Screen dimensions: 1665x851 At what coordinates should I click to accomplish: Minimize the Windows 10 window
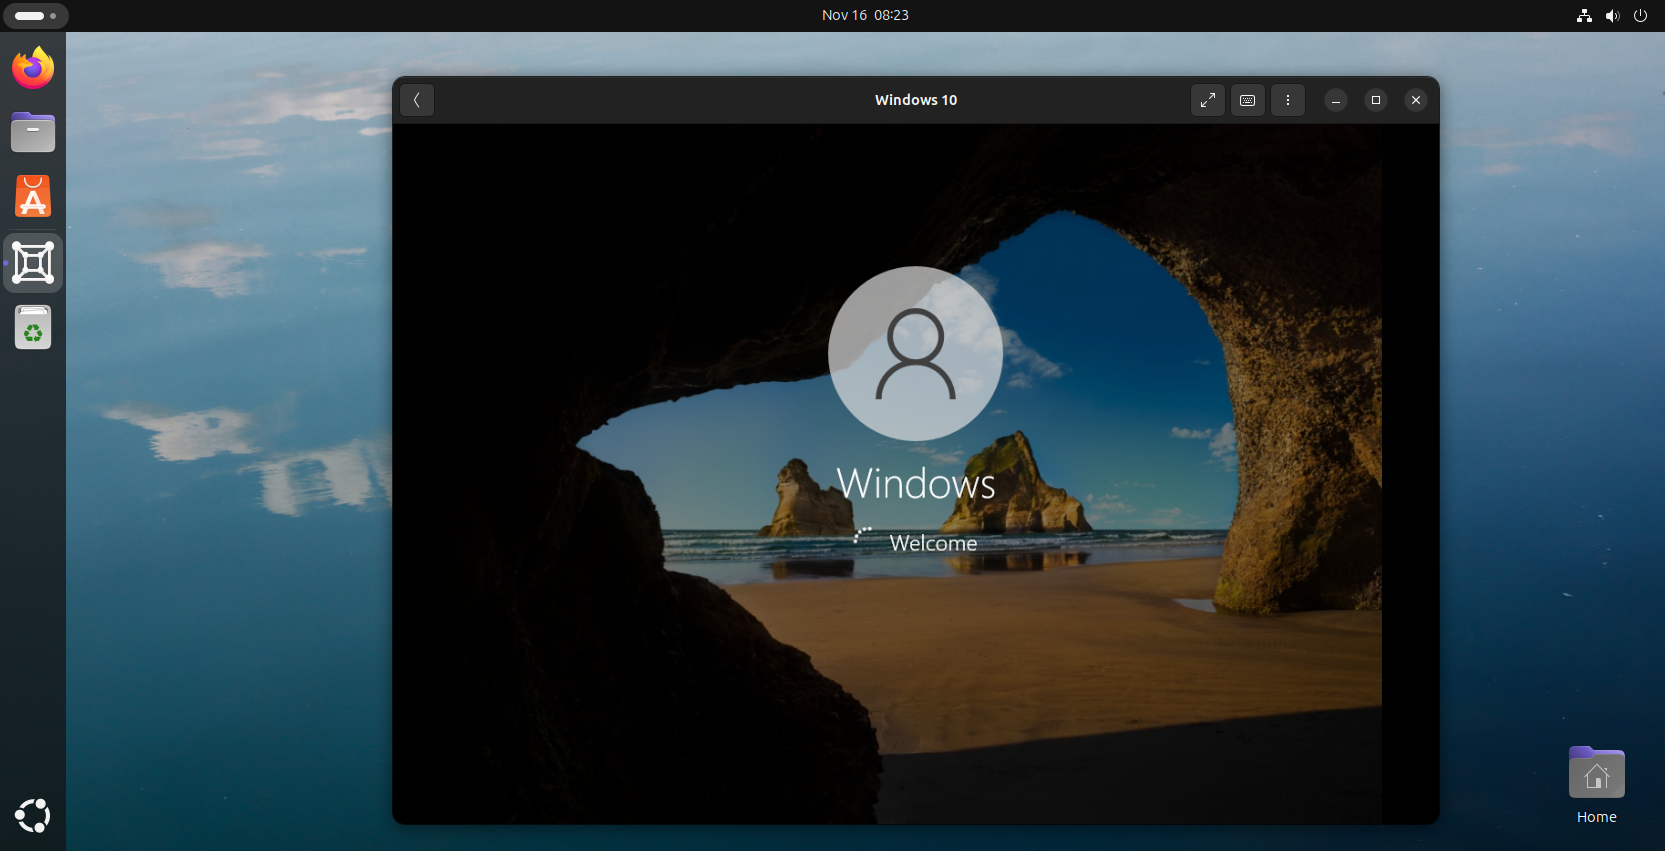point(1336,100)
